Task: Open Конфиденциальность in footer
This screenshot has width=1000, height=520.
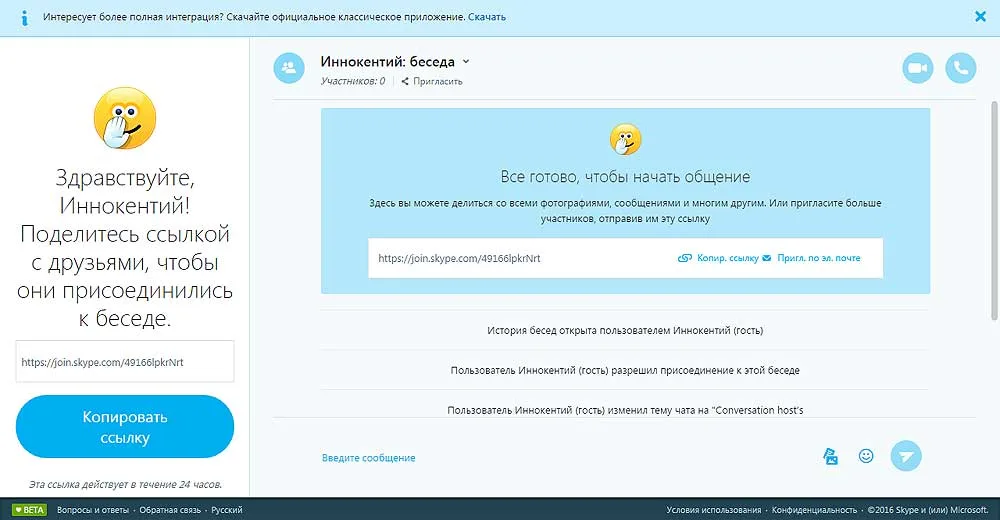Action: [x=814, y=510]
